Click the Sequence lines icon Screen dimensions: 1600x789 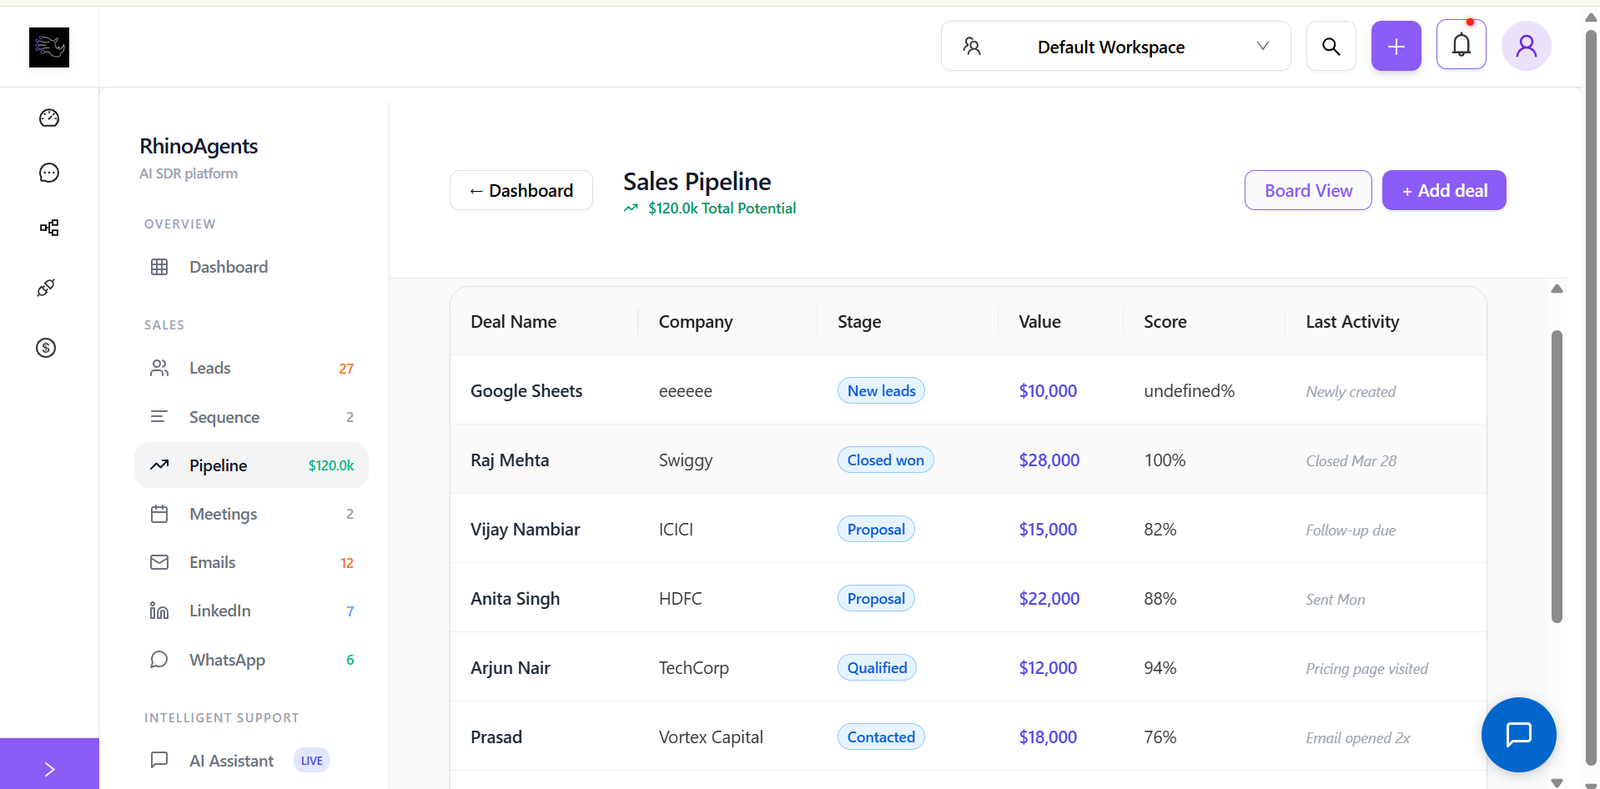159,416
